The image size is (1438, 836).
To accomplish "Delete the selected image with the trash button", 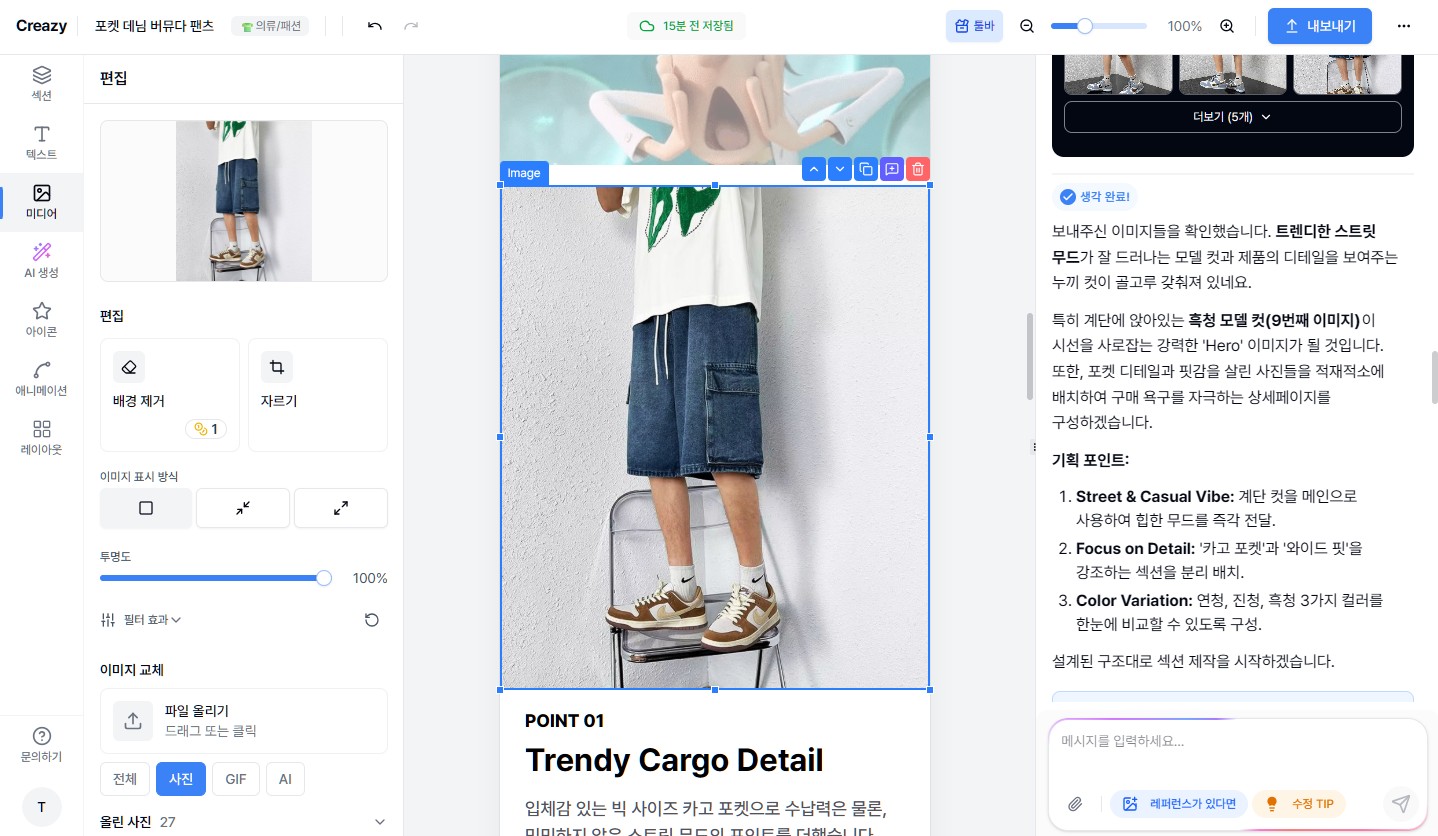I will pyautogui.click(x=917, y=169).
